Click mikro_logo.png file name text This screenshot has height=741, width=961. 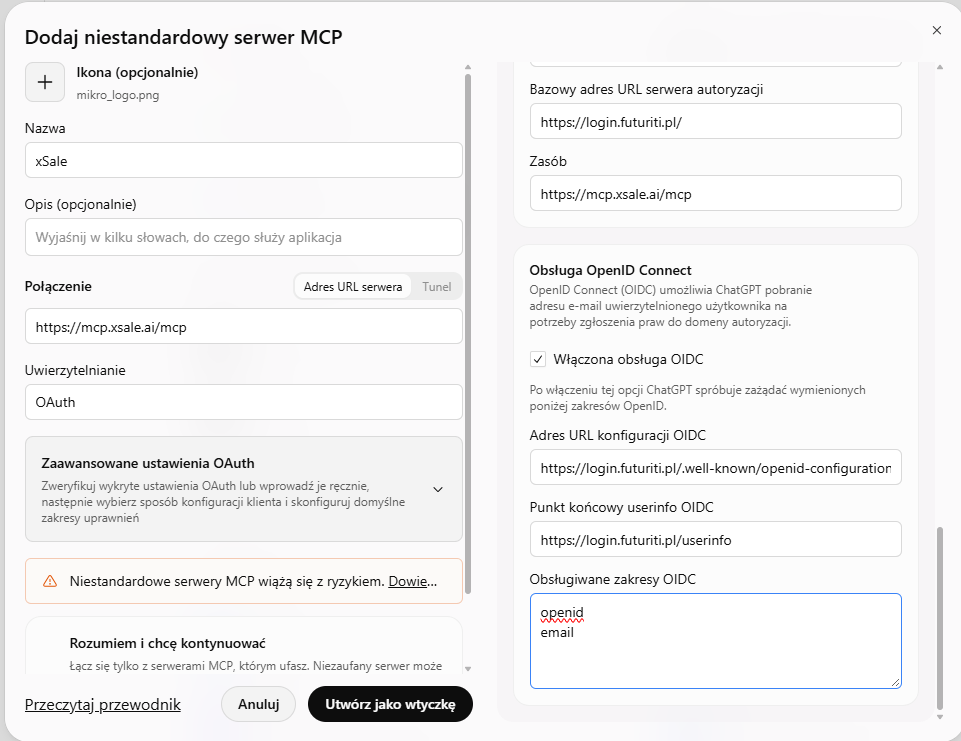pos(118,95)
